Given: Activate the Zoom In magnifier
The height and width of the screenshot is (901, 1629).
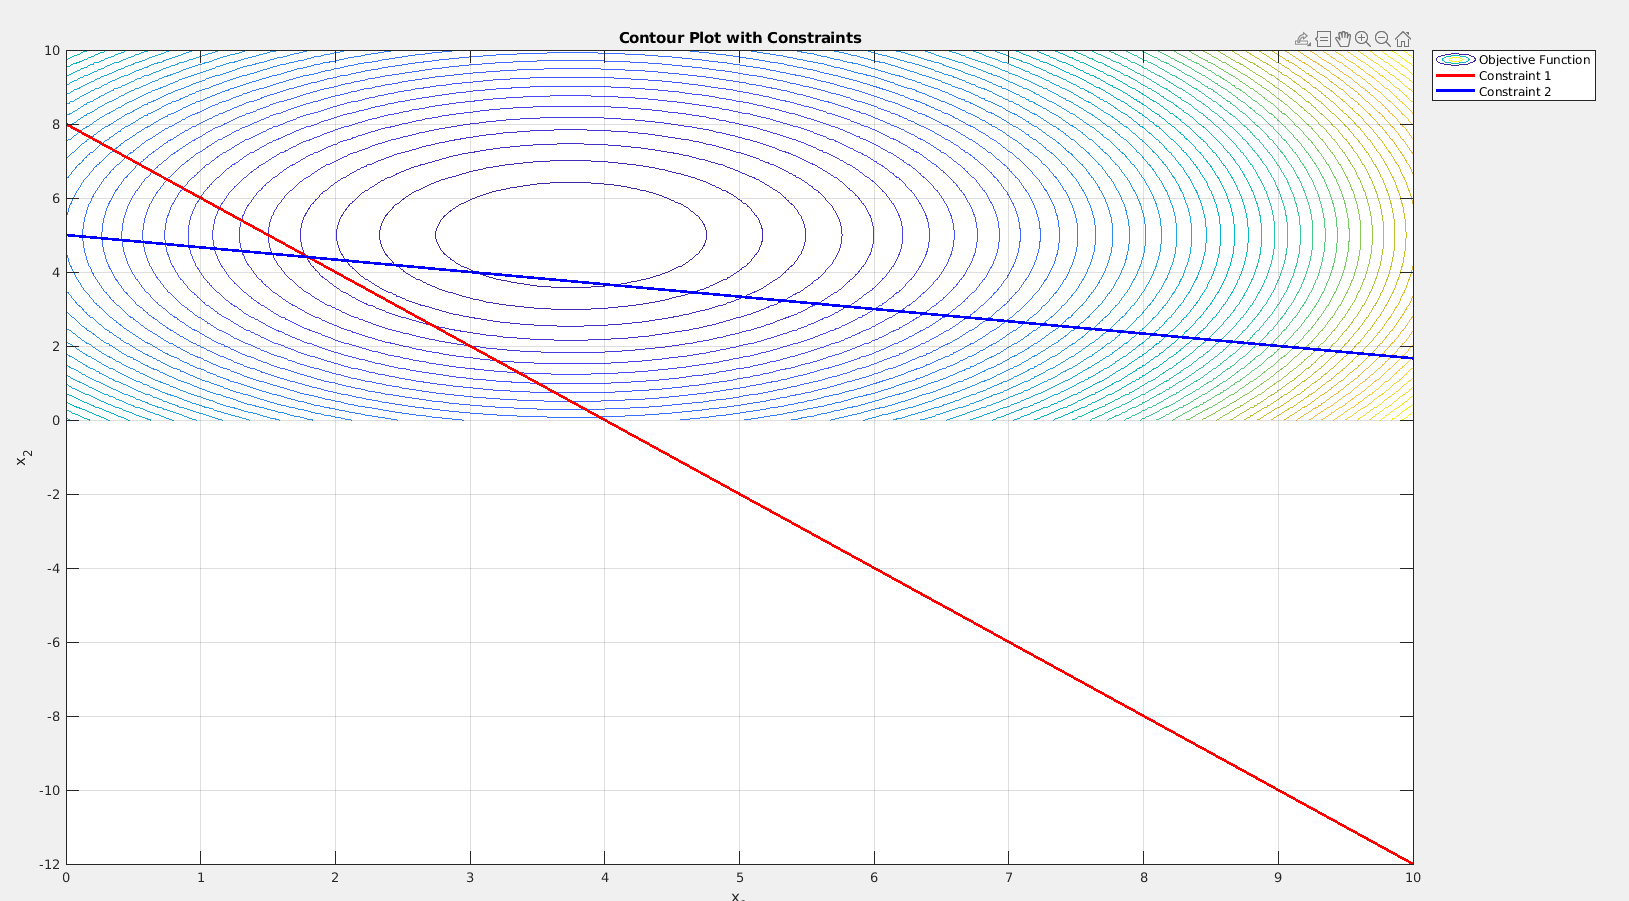Looking at the screenshot, I should (1363, 39).
